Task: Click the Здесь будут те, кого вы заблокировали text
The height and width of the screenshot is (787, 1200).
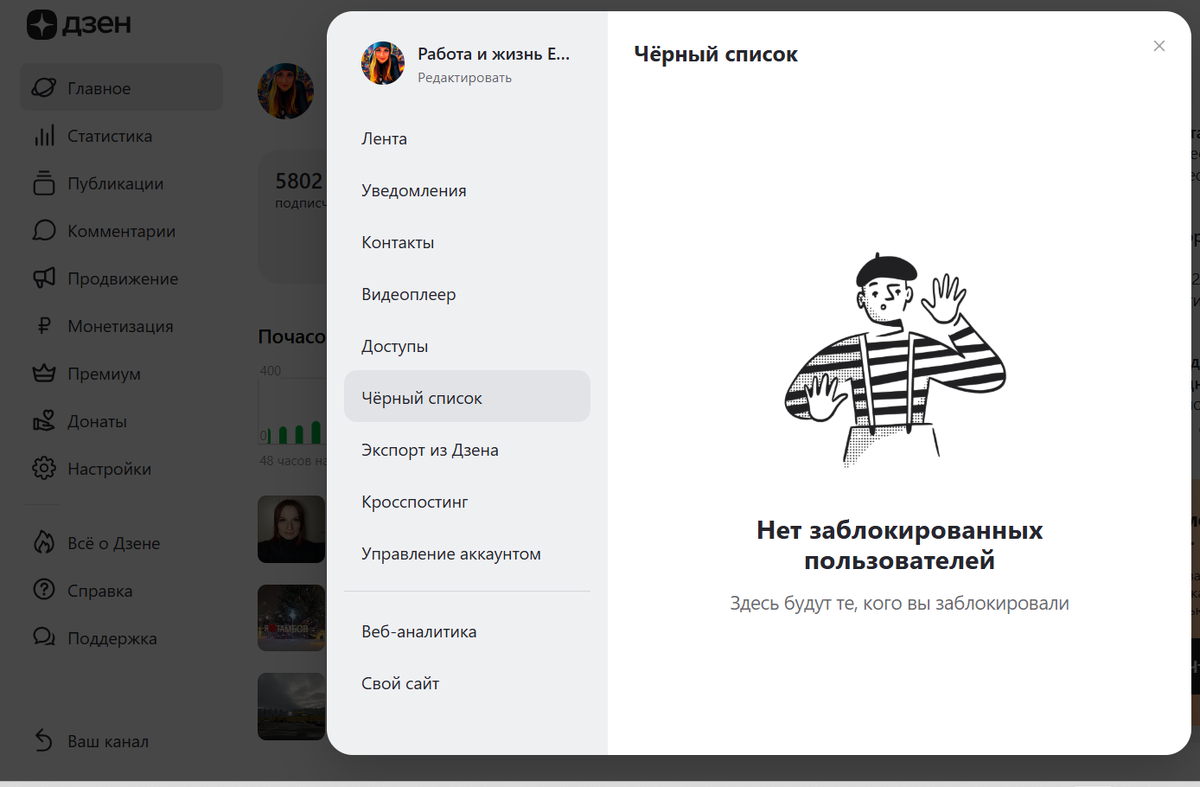Action: (899, 603)
